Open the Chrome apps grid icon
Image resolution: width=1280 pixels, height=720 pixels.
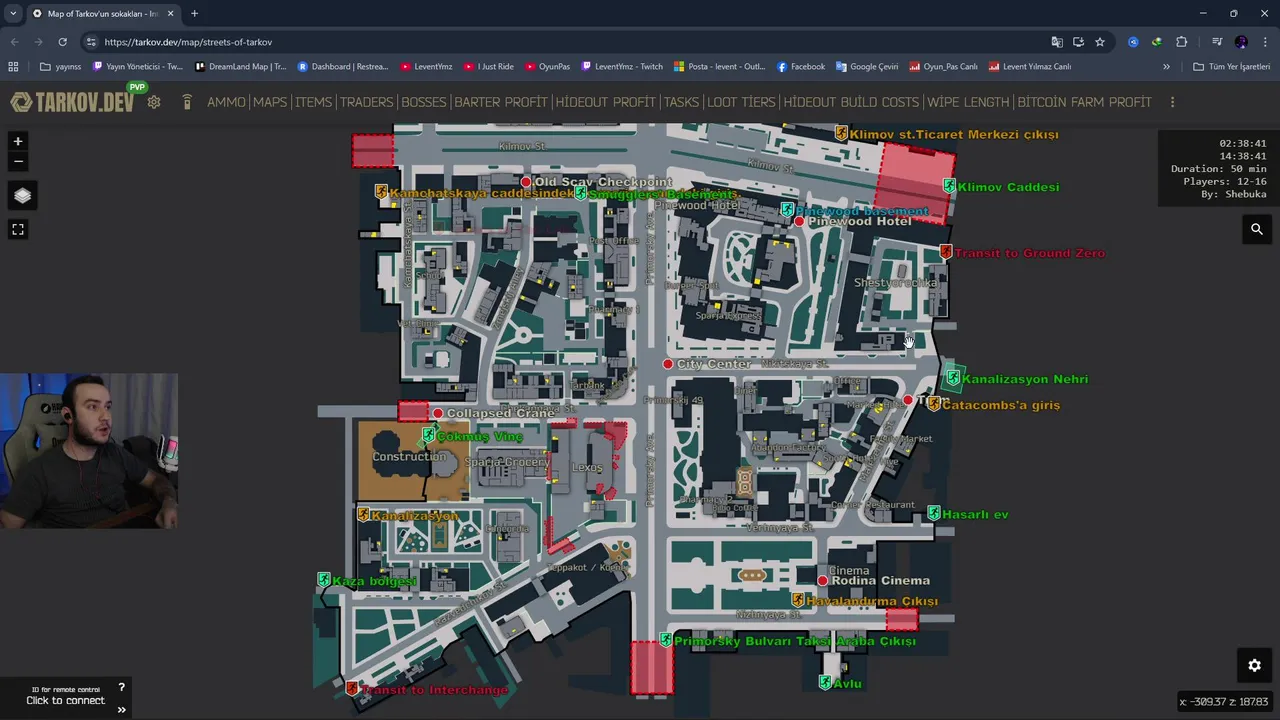pos(13,67)
